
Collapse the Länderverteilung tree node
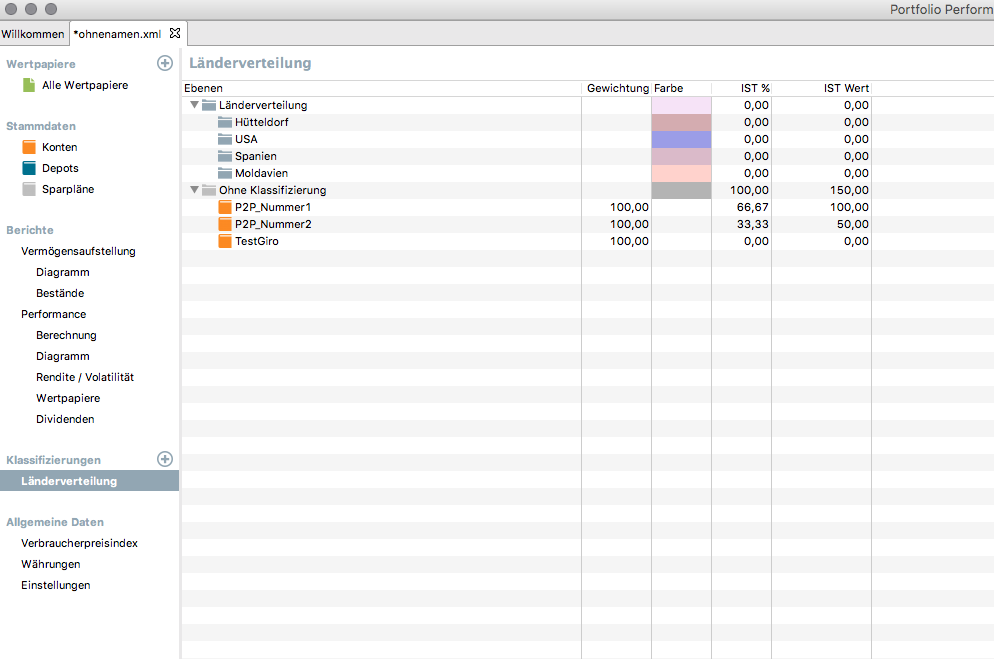[x=195, y=105]
